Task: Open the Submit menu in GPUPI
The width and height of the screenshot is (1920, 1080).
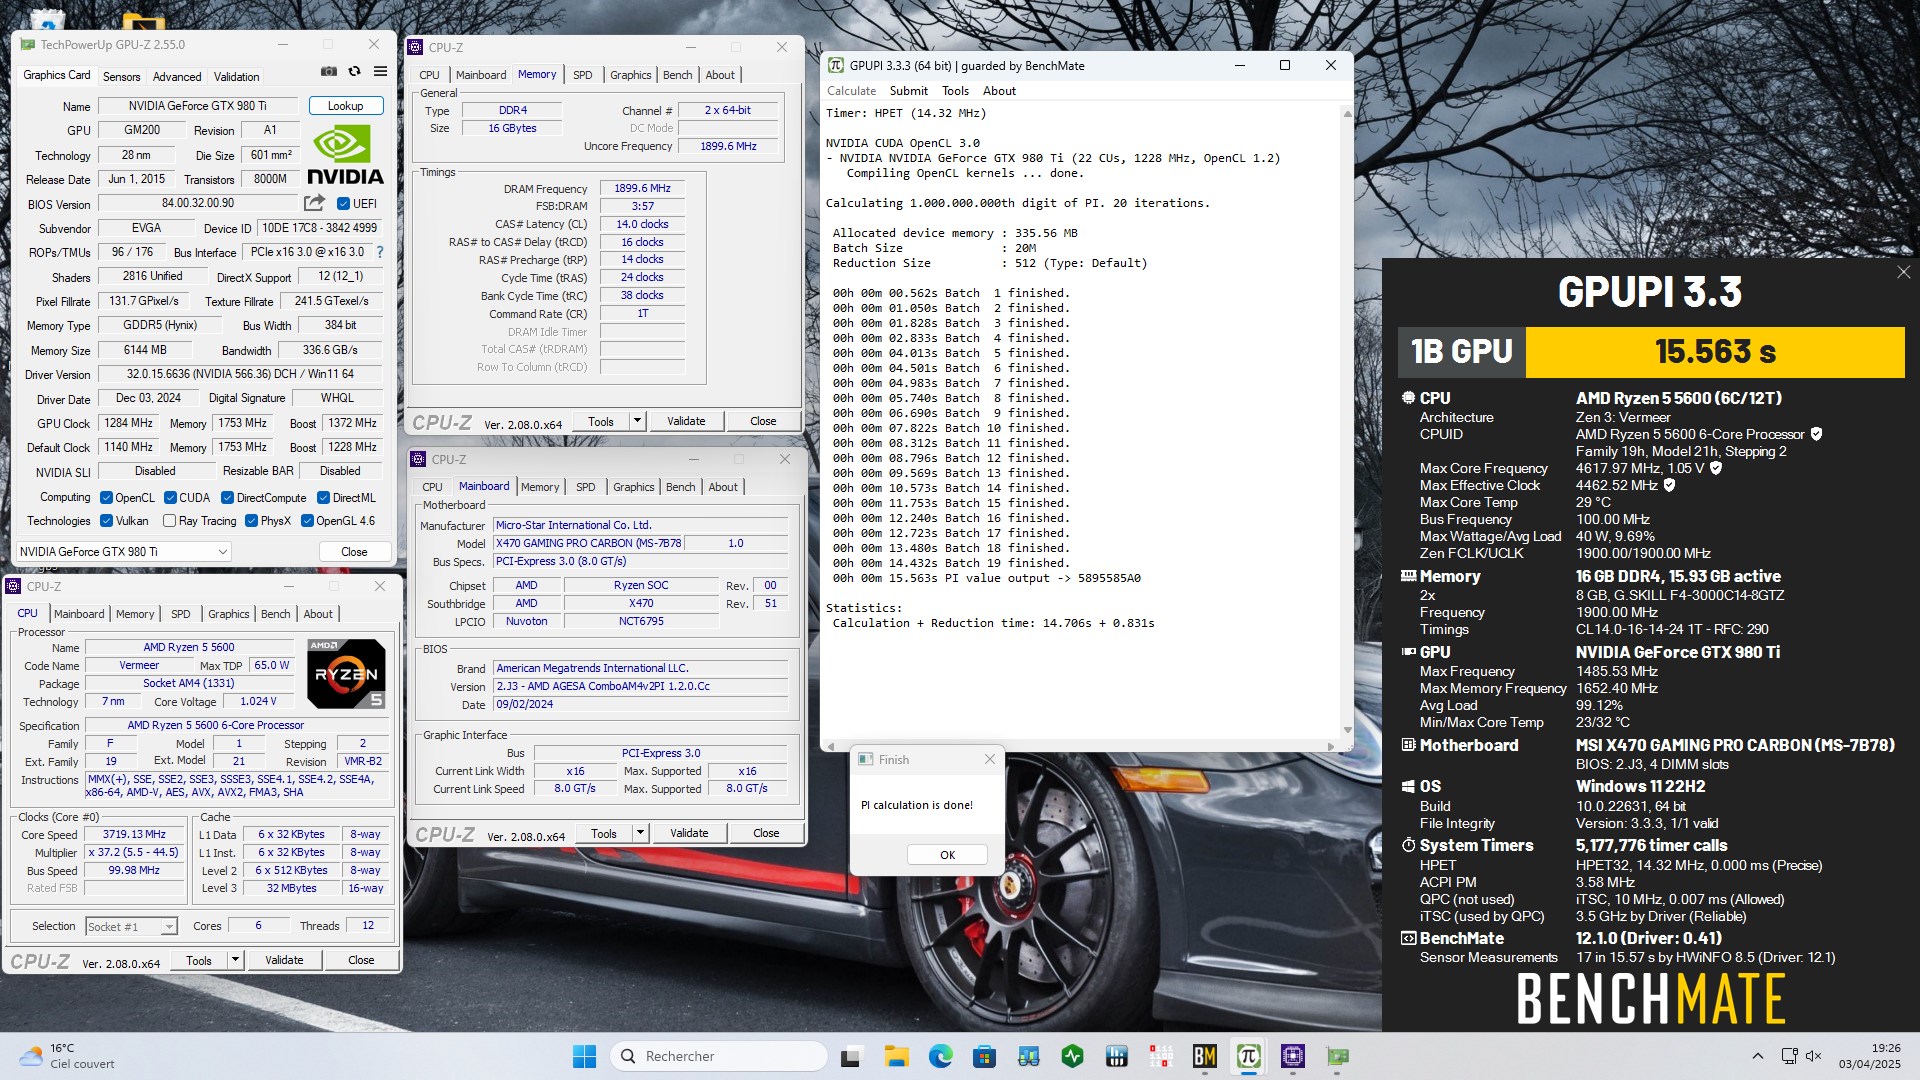Action: (x=908, y=91)
